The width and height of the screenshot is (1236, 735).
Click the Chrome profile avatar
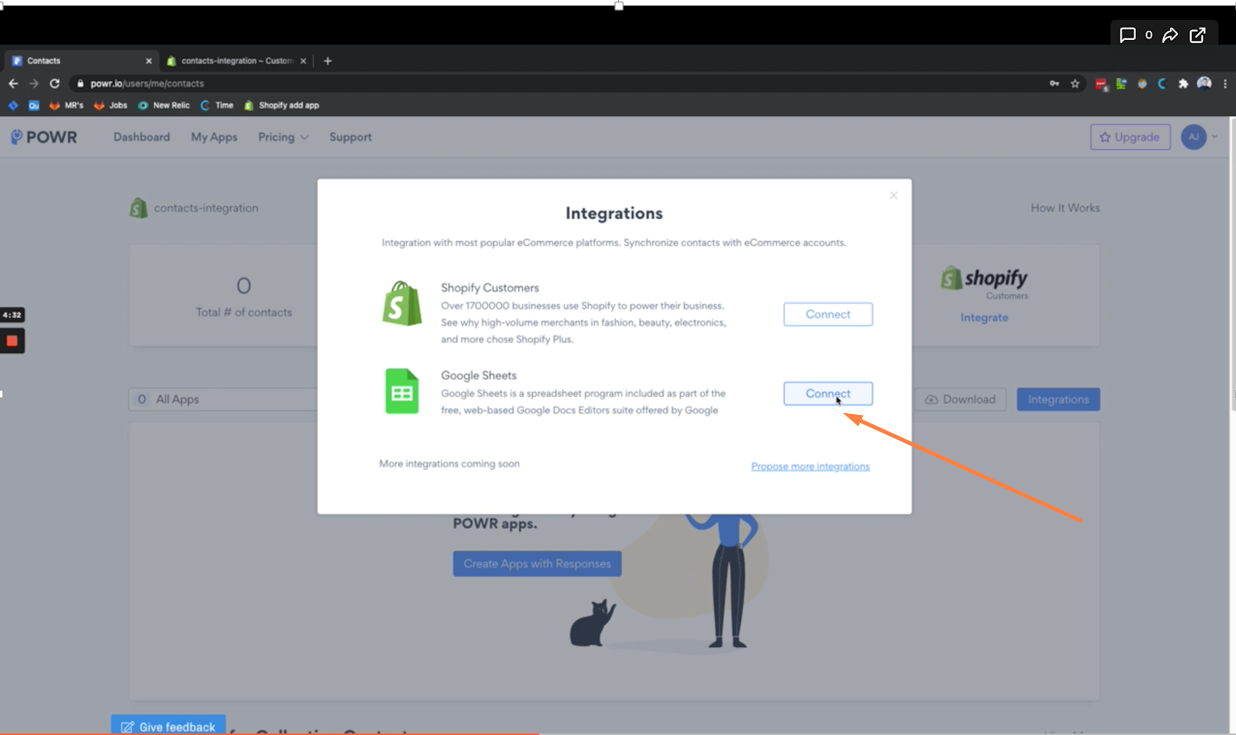(1204, 84)
